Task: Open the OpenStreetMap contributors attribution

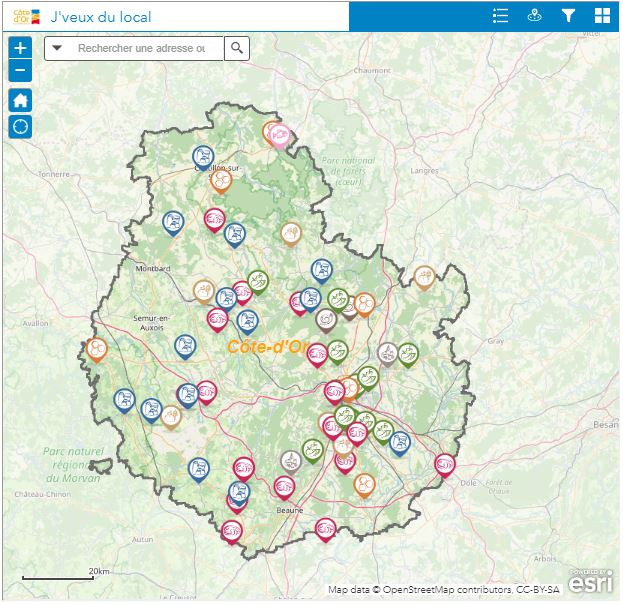Action: [x=443, y=589]
